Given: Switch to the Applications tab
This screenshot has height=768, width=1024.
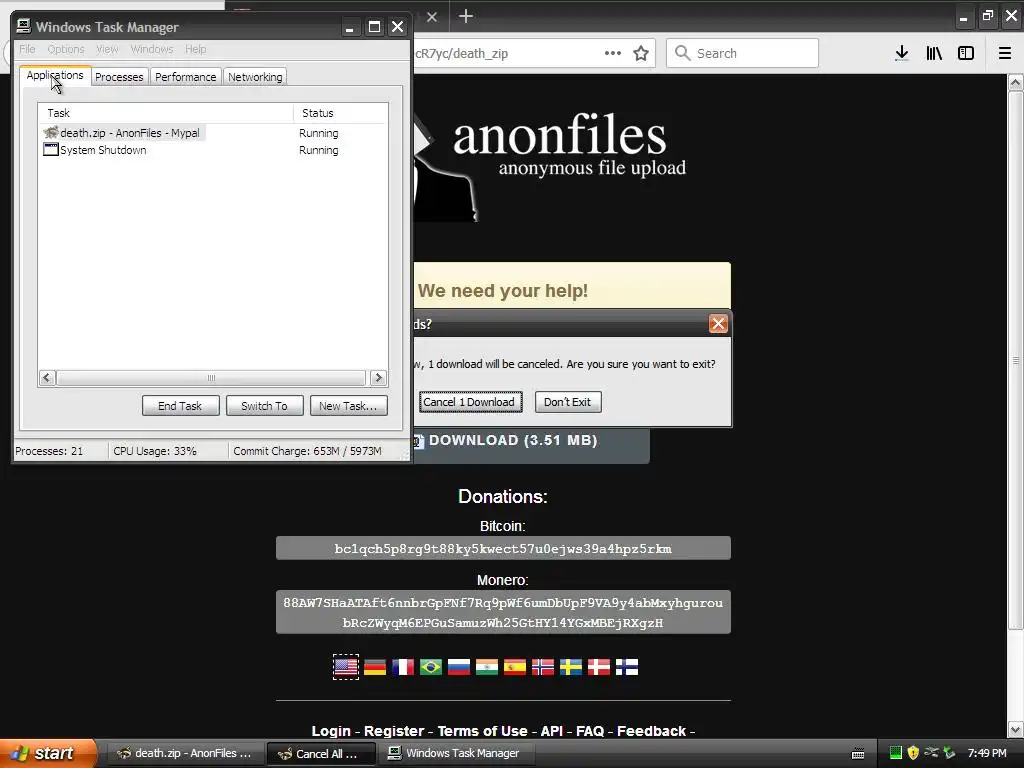Looking at the screenshot, I should pyautogui.click(x=55, y=76).
